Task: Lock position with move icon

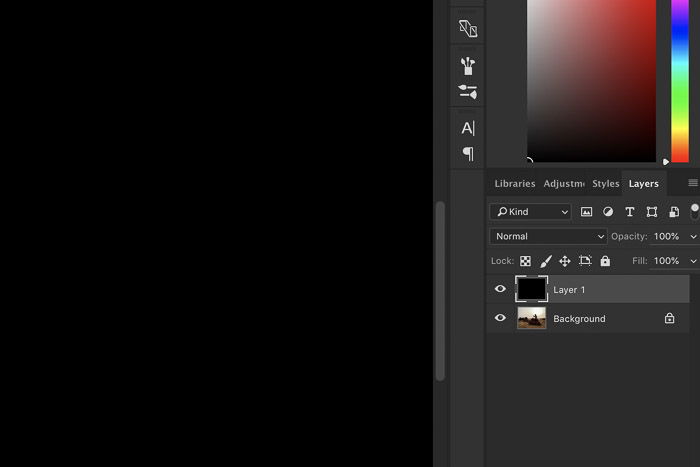Action: tap(565, 261)
